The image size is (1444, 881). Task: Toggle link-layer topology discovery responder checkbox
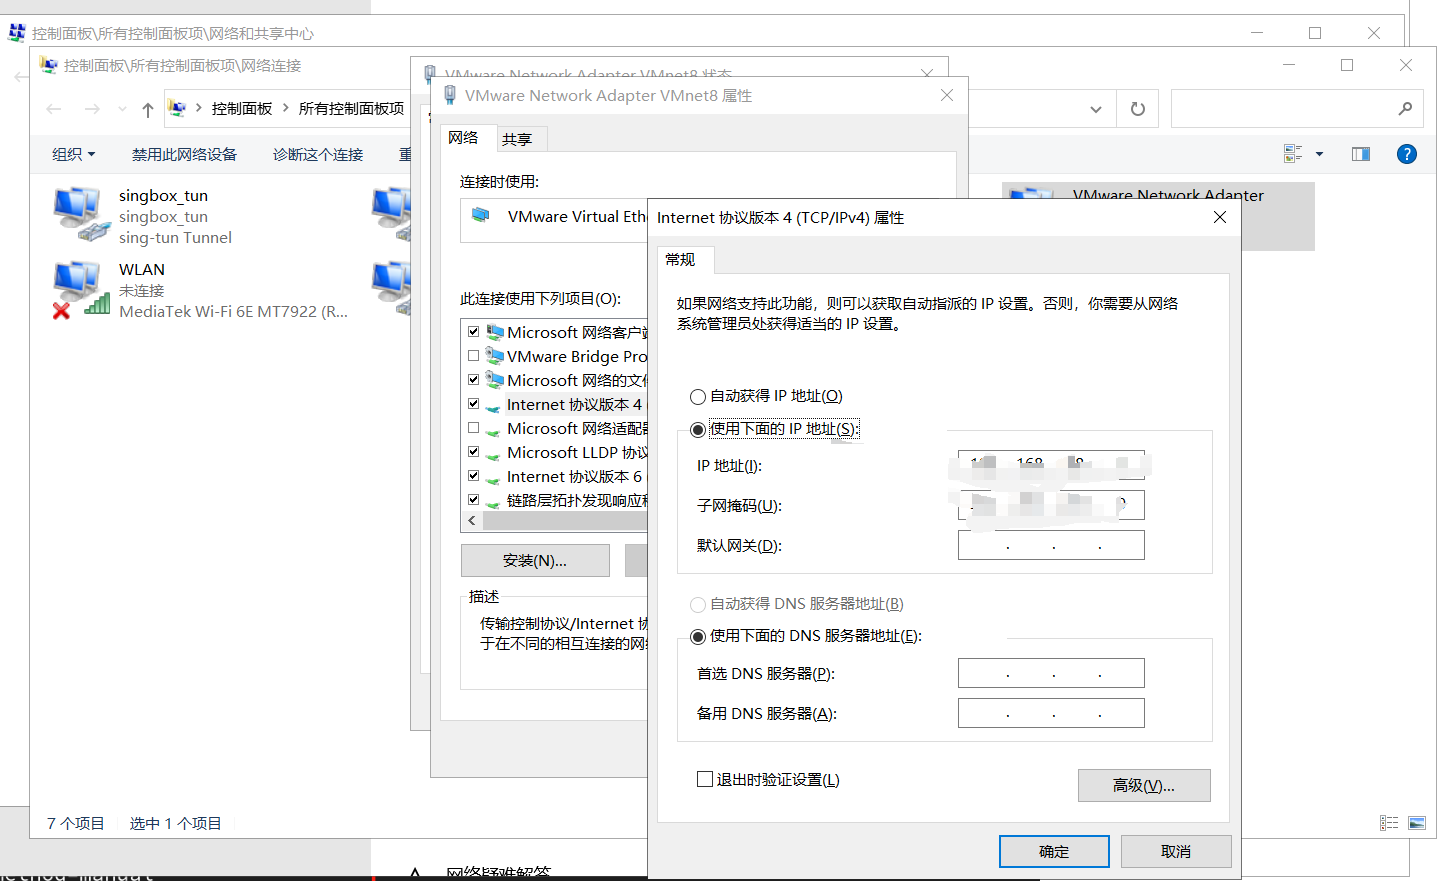[x=474, y=499]
